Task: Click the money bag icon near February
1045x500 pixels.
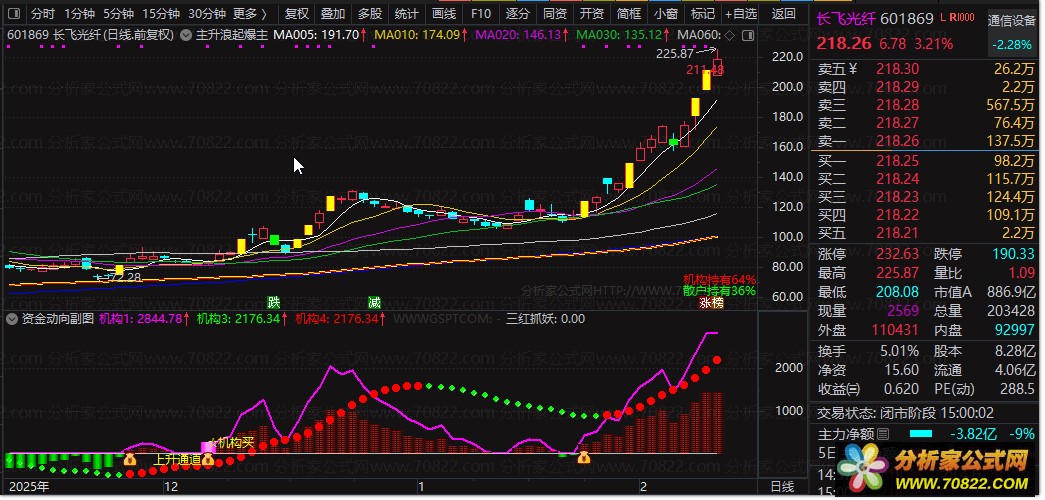Action: point(584,457)
